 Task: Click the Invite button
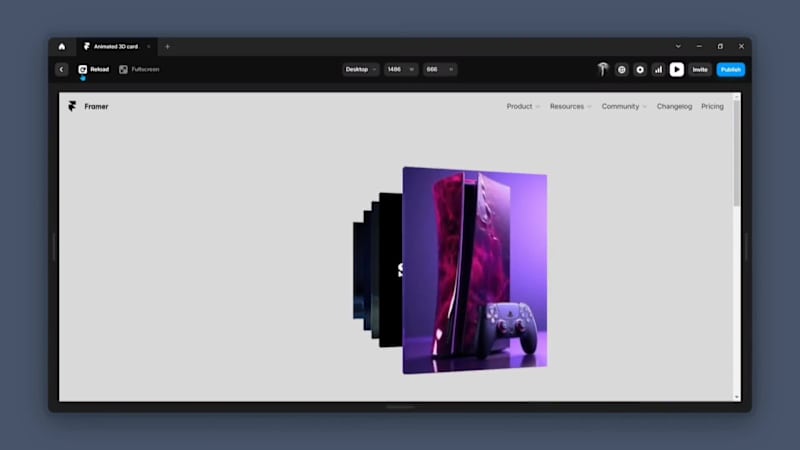pyautogui.click(x=700, y=69)
